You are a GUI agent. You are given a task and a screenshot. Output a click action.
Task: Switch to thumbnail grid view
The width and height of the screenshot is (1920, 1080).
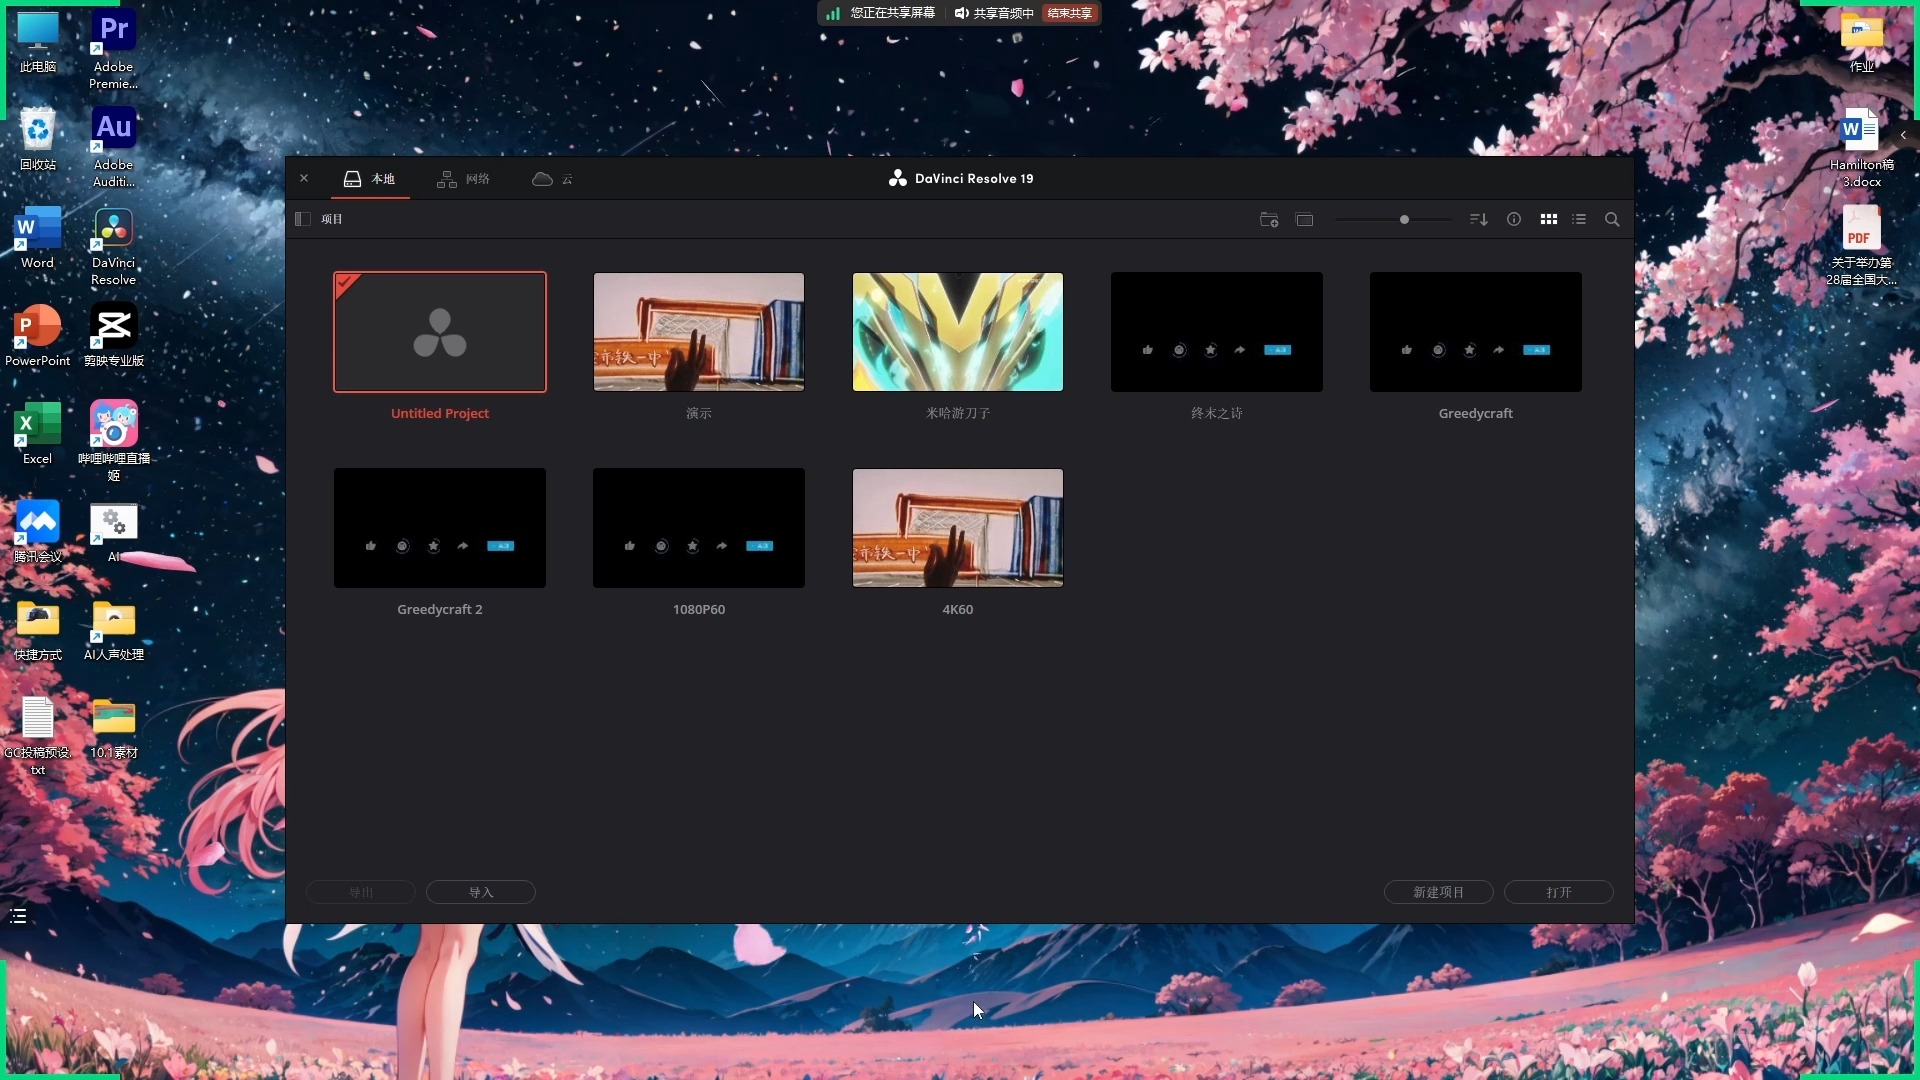click(1548, 220)
